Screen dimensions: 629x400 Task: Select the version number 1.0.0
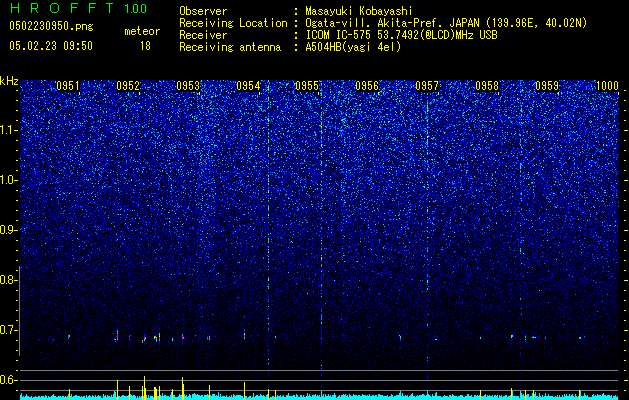(135, 9)
